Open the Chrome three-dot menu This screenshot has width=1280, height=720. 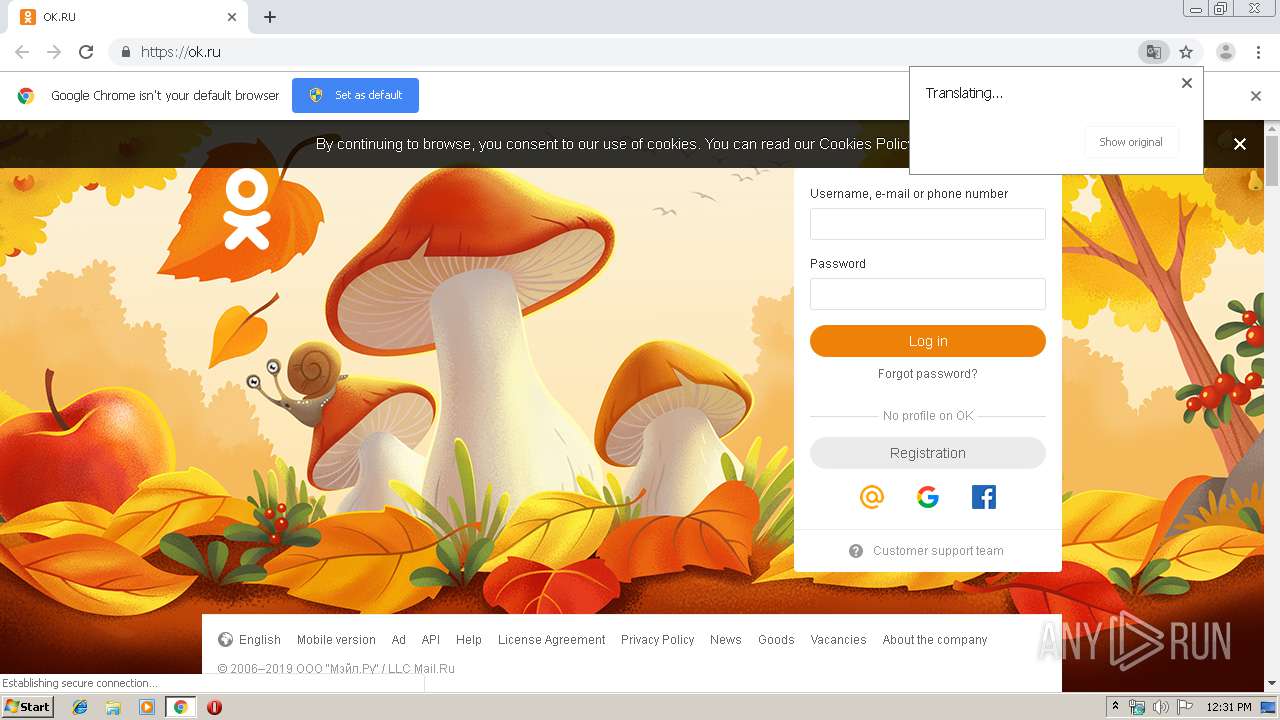pyautogui.click(x=1259, y=52)
